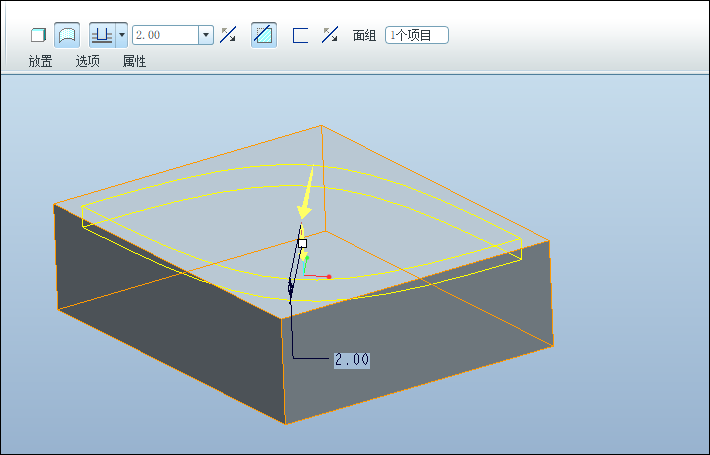Click the yellow direction arrow on model
This screenshot has width=710, height=455.
[306, 194]
